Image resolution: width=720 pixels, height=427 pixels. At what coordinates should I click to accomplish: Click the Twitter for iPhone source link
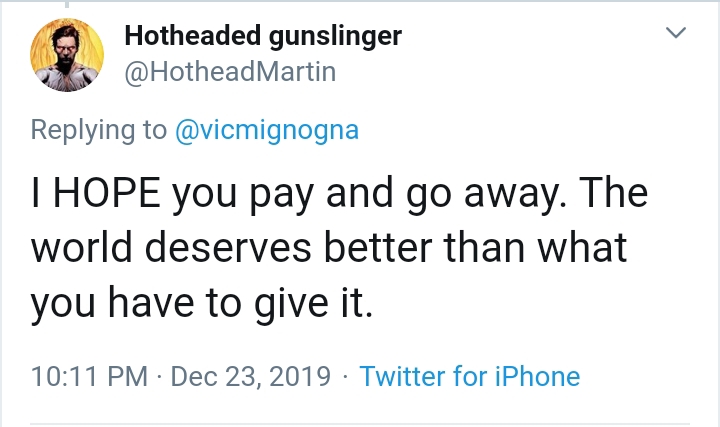pos(470,376)
